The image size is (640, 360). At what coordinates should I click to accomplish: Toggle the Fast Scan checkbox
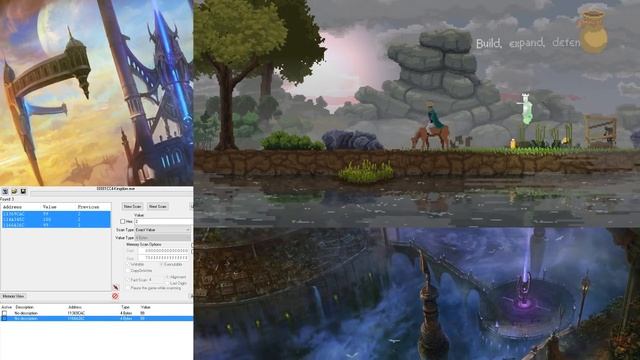128,280
